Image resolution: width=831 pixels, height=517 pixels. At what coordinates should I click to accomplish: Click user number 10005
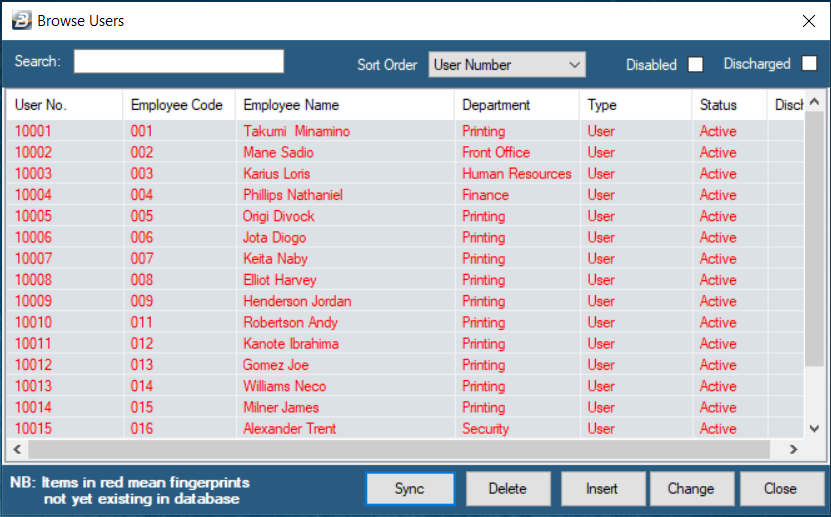click(x=33, y=216)
